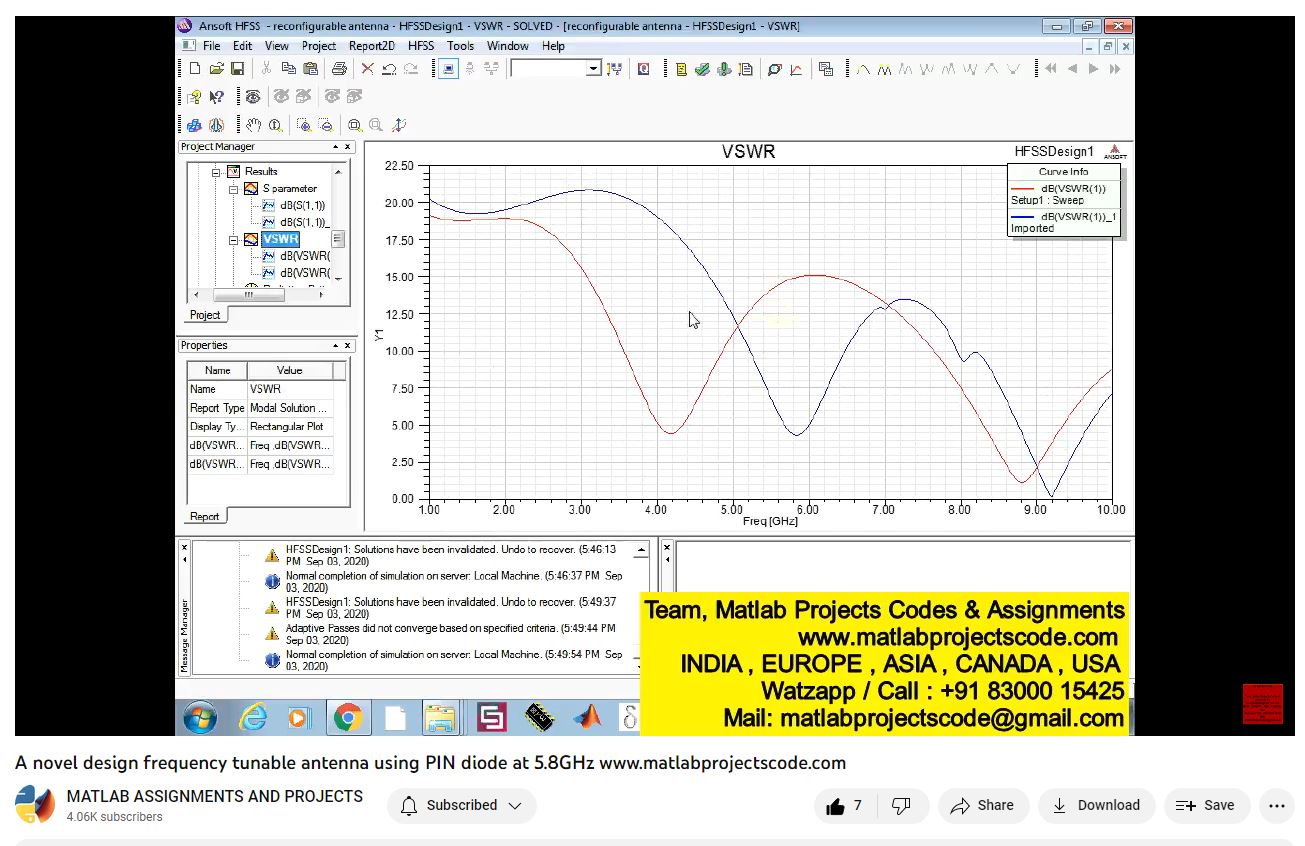Toggle the Subscribed notification button
This screenshot has height=846, width=1305.
(x=461, y=805)
